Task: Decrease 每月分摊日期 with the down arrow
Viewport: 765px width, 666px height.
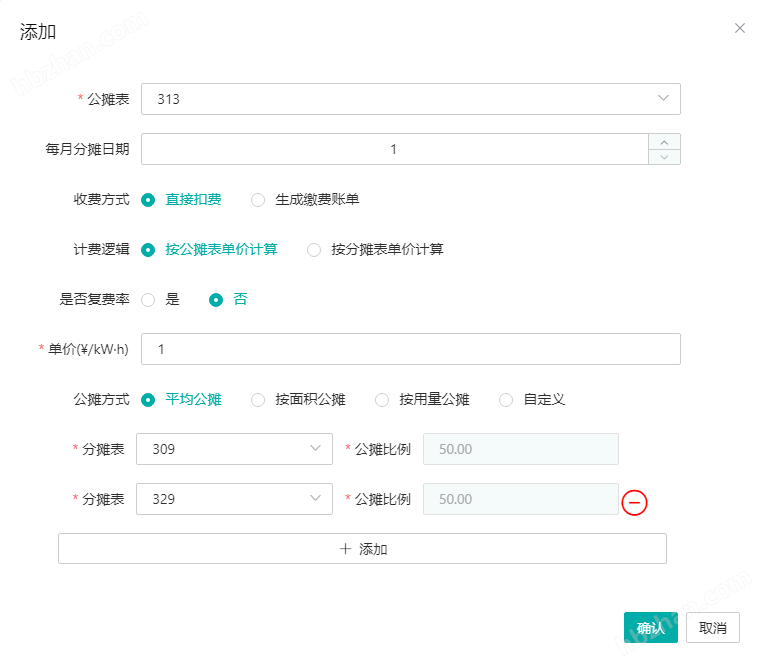Action: coord(664,157)
